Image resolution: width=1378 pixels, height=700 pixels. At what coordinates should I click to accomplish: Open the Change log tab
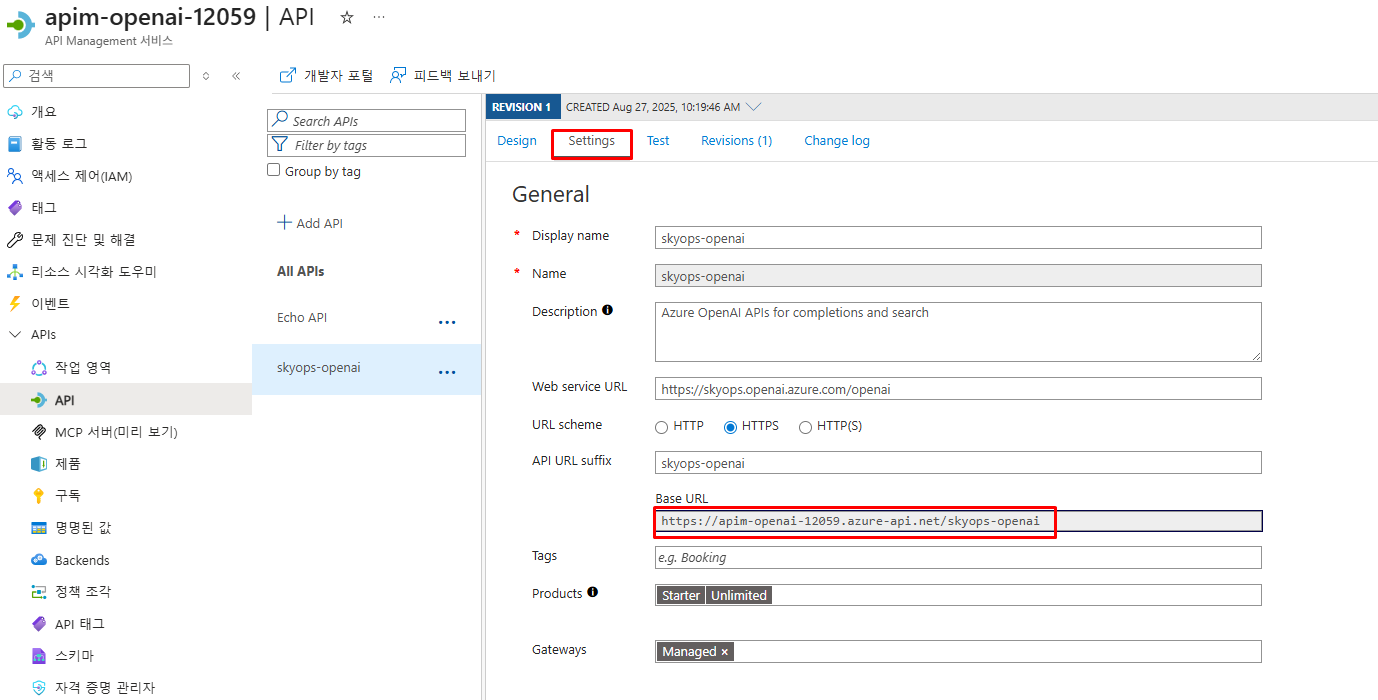pos(836,140)
